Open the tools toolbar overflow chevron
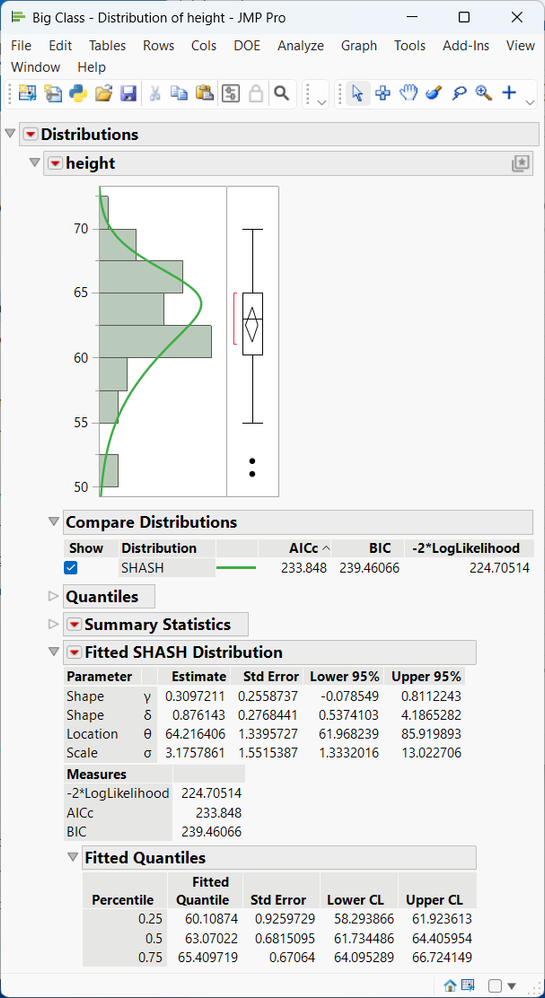545x998 pixels. [530, 102]
